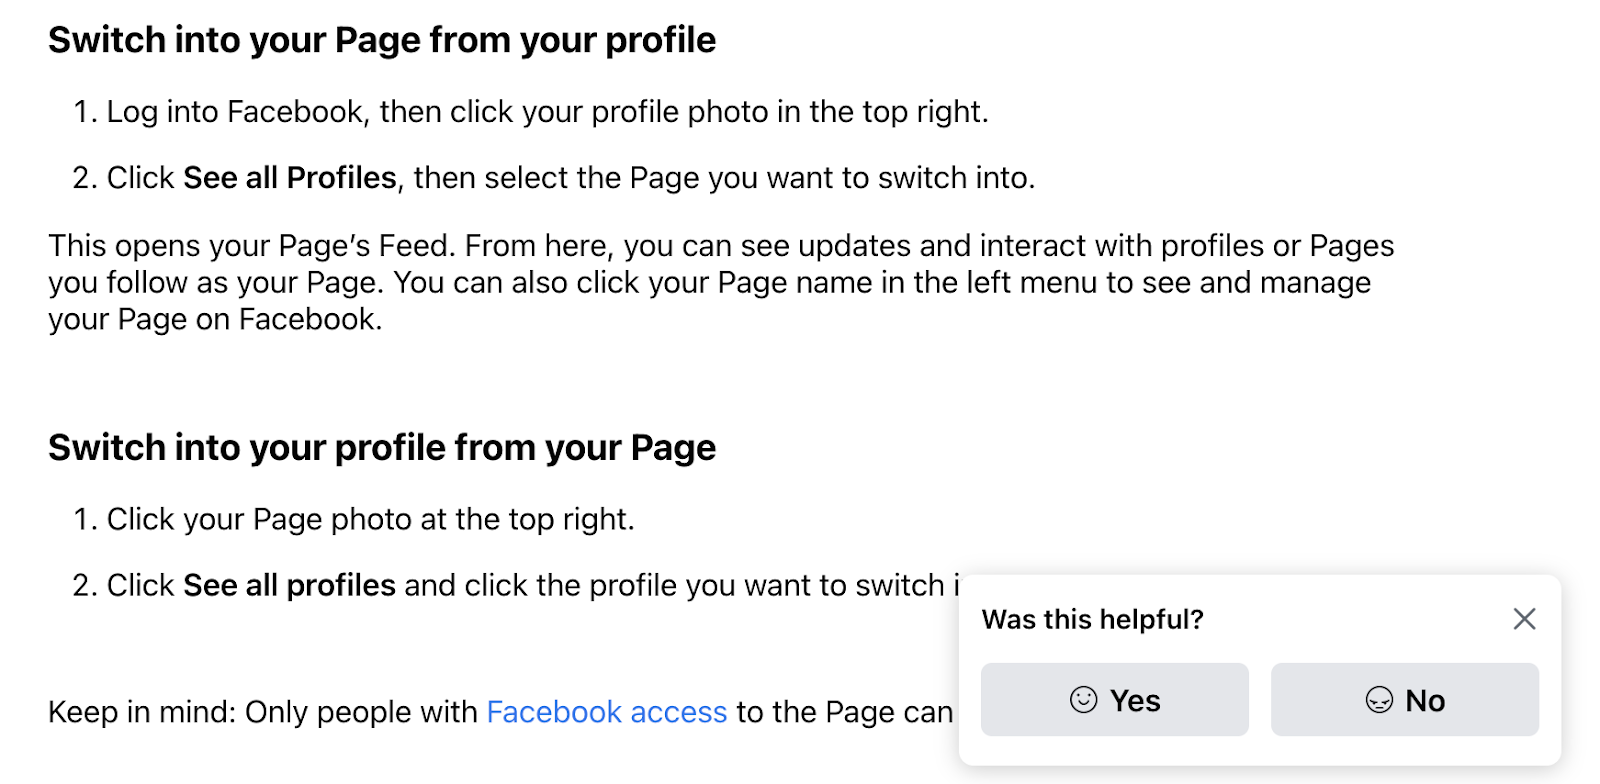Click the Yes button in helpful prompt
This screenshot has height=784, width=1600.
pos(1114,700)
